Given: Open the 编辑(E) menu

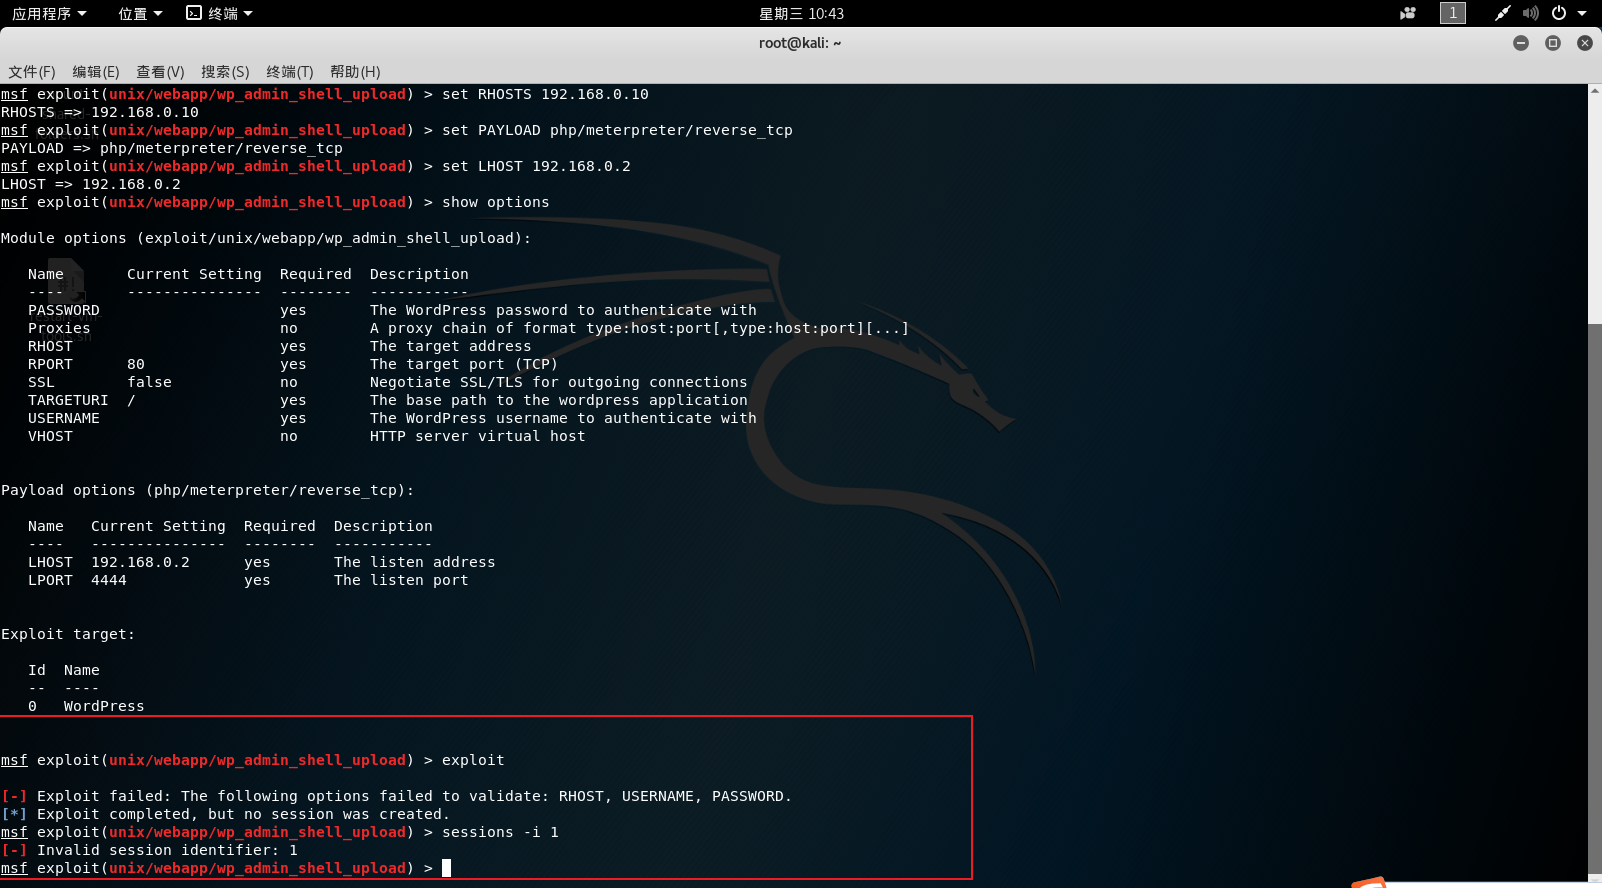Looking at the screenshot, I should tap(96, 72).
